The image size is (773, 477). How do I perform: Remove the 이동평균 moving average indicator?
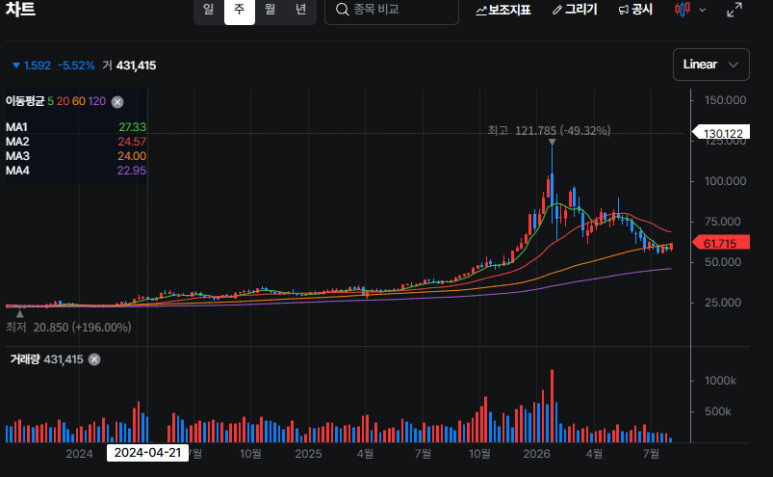117,102
